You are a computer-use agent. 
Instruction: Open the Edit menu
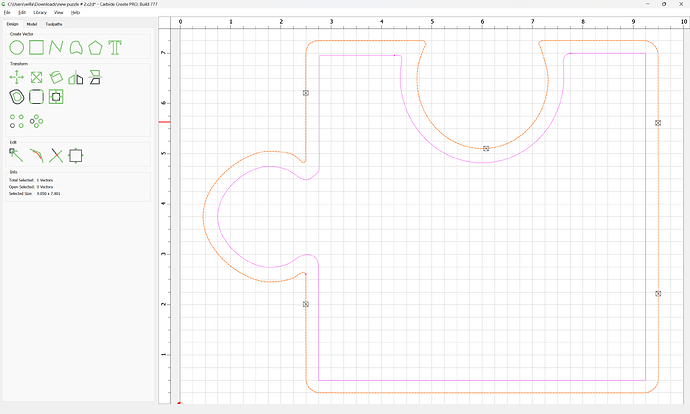[x=22, y=12]
